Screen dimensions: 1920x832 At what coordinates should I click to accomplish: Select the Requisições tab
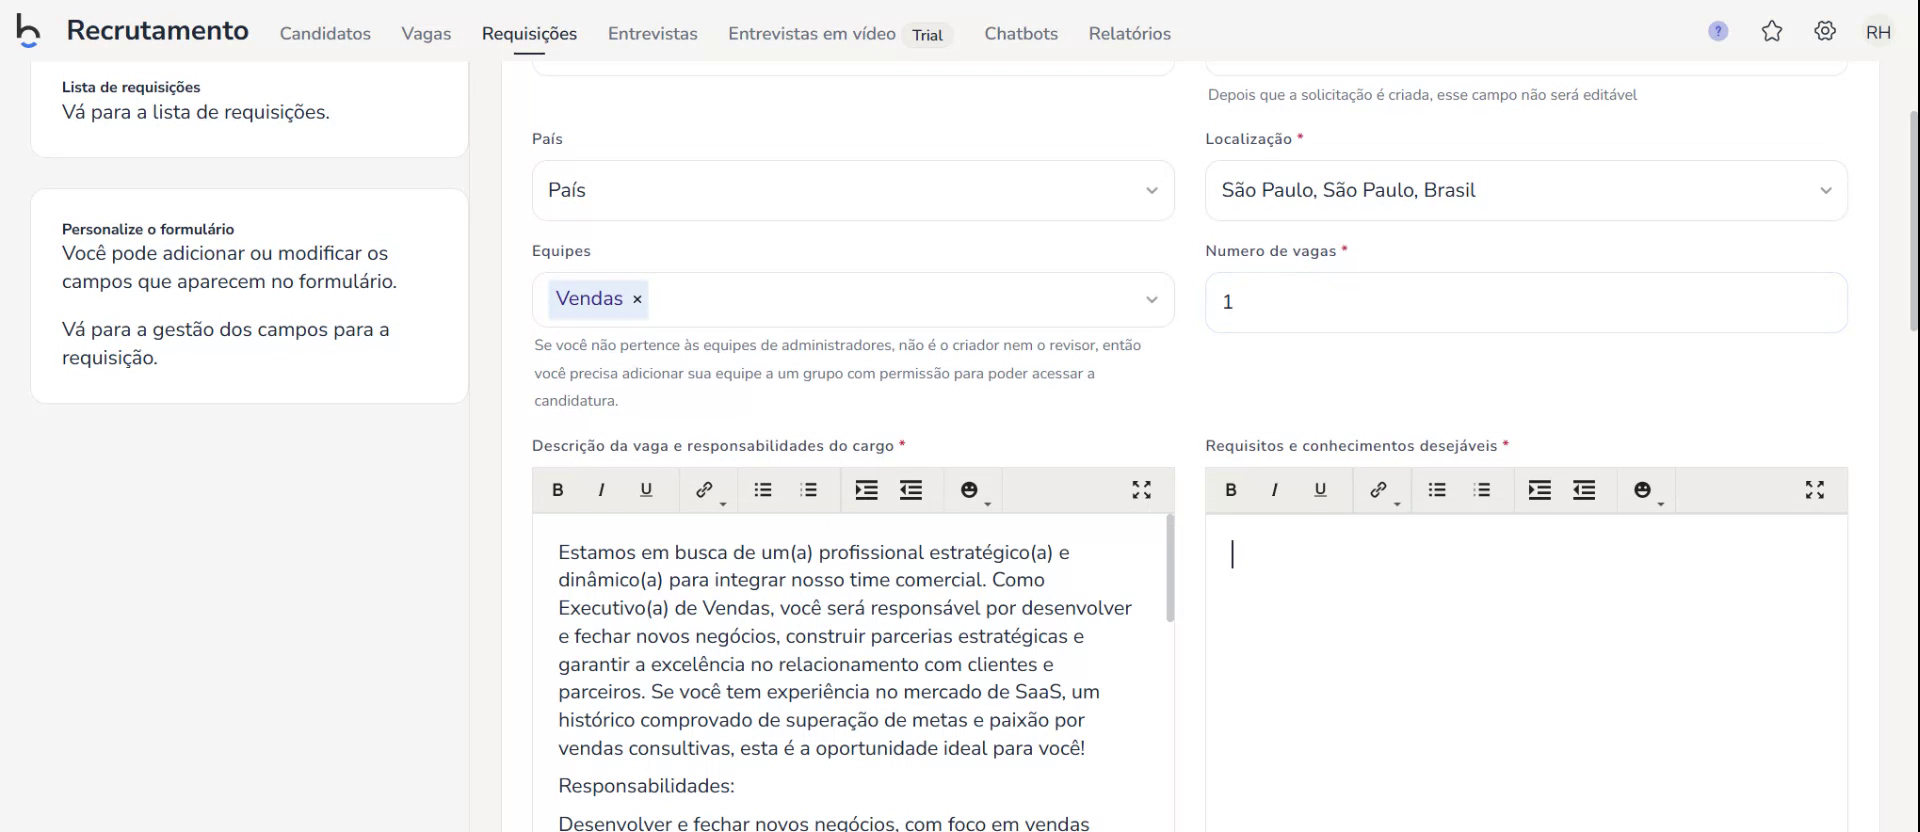(529, 33)
